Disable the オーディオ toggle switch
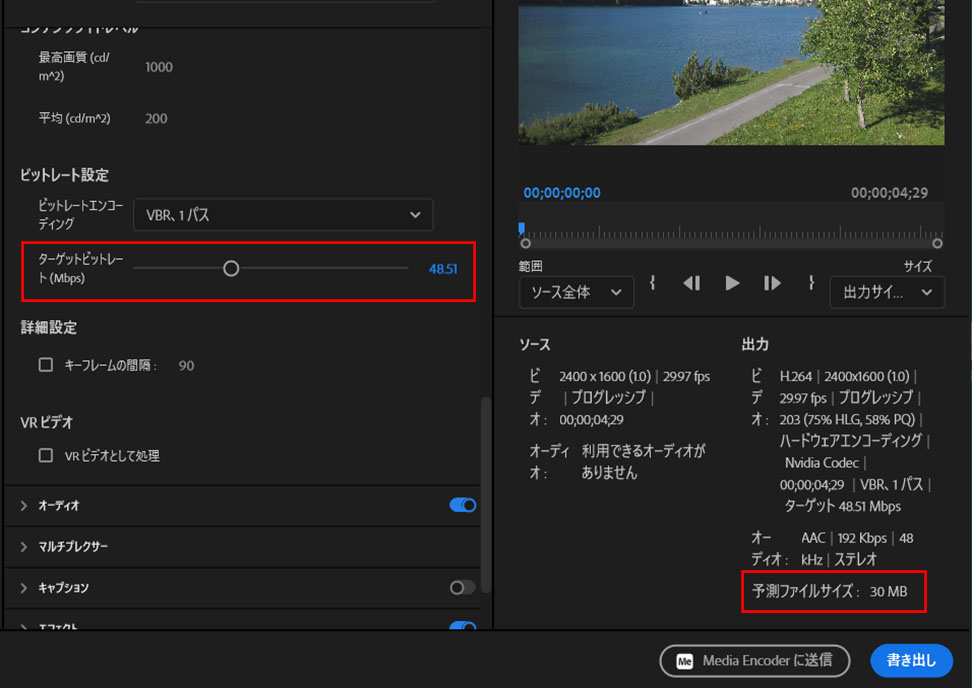Image resolution: width=972 pixels, height=688 pixels. pos(461,505)
